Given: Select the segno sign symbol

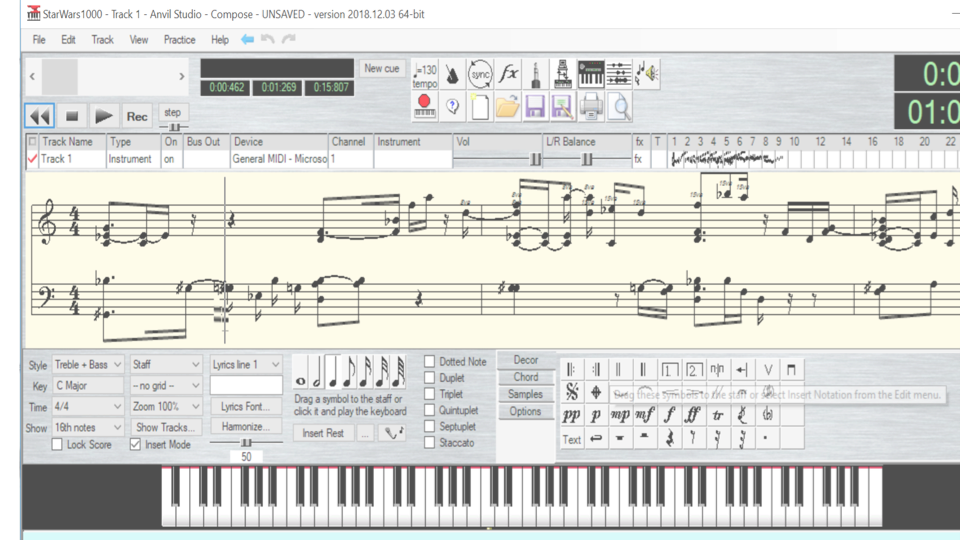Looking at the screenshot, I should click(x=571, y=392).
